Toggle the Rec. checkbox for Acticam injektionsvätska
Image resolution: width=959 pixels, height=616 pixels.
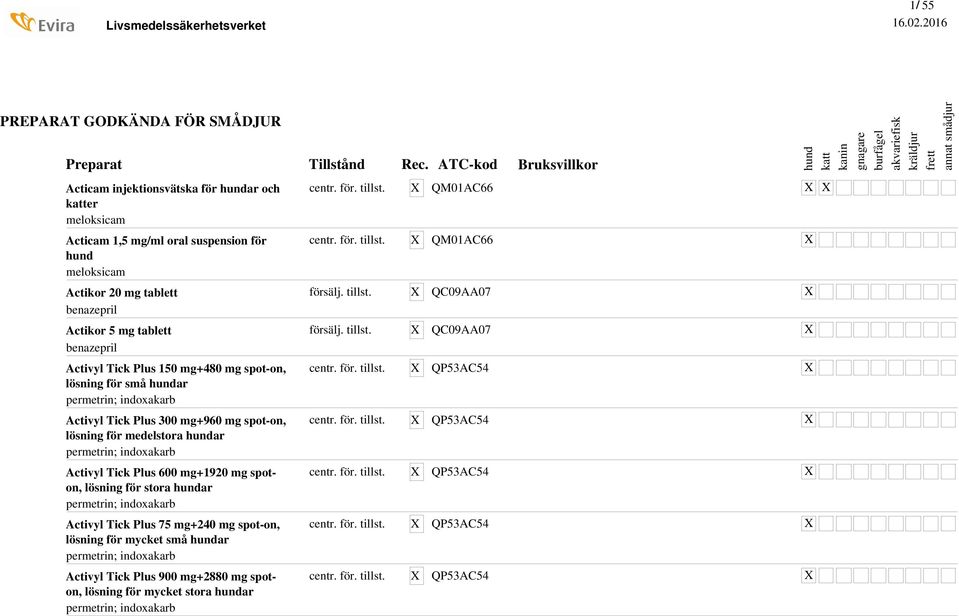pyautogui.click(x=416, y=188)
